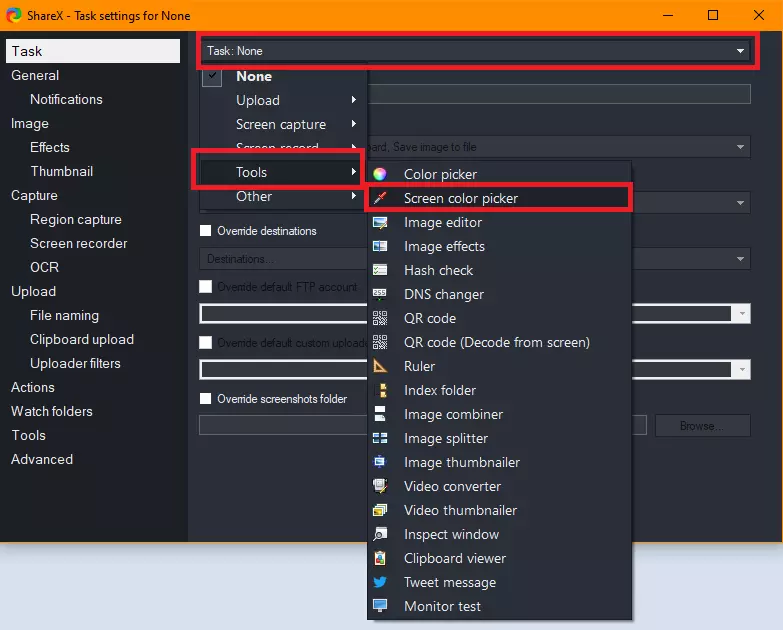Viewport: 783px width, 630px height.
Task: Click the screenshots folder path field
Action: [x=423, y=426]
